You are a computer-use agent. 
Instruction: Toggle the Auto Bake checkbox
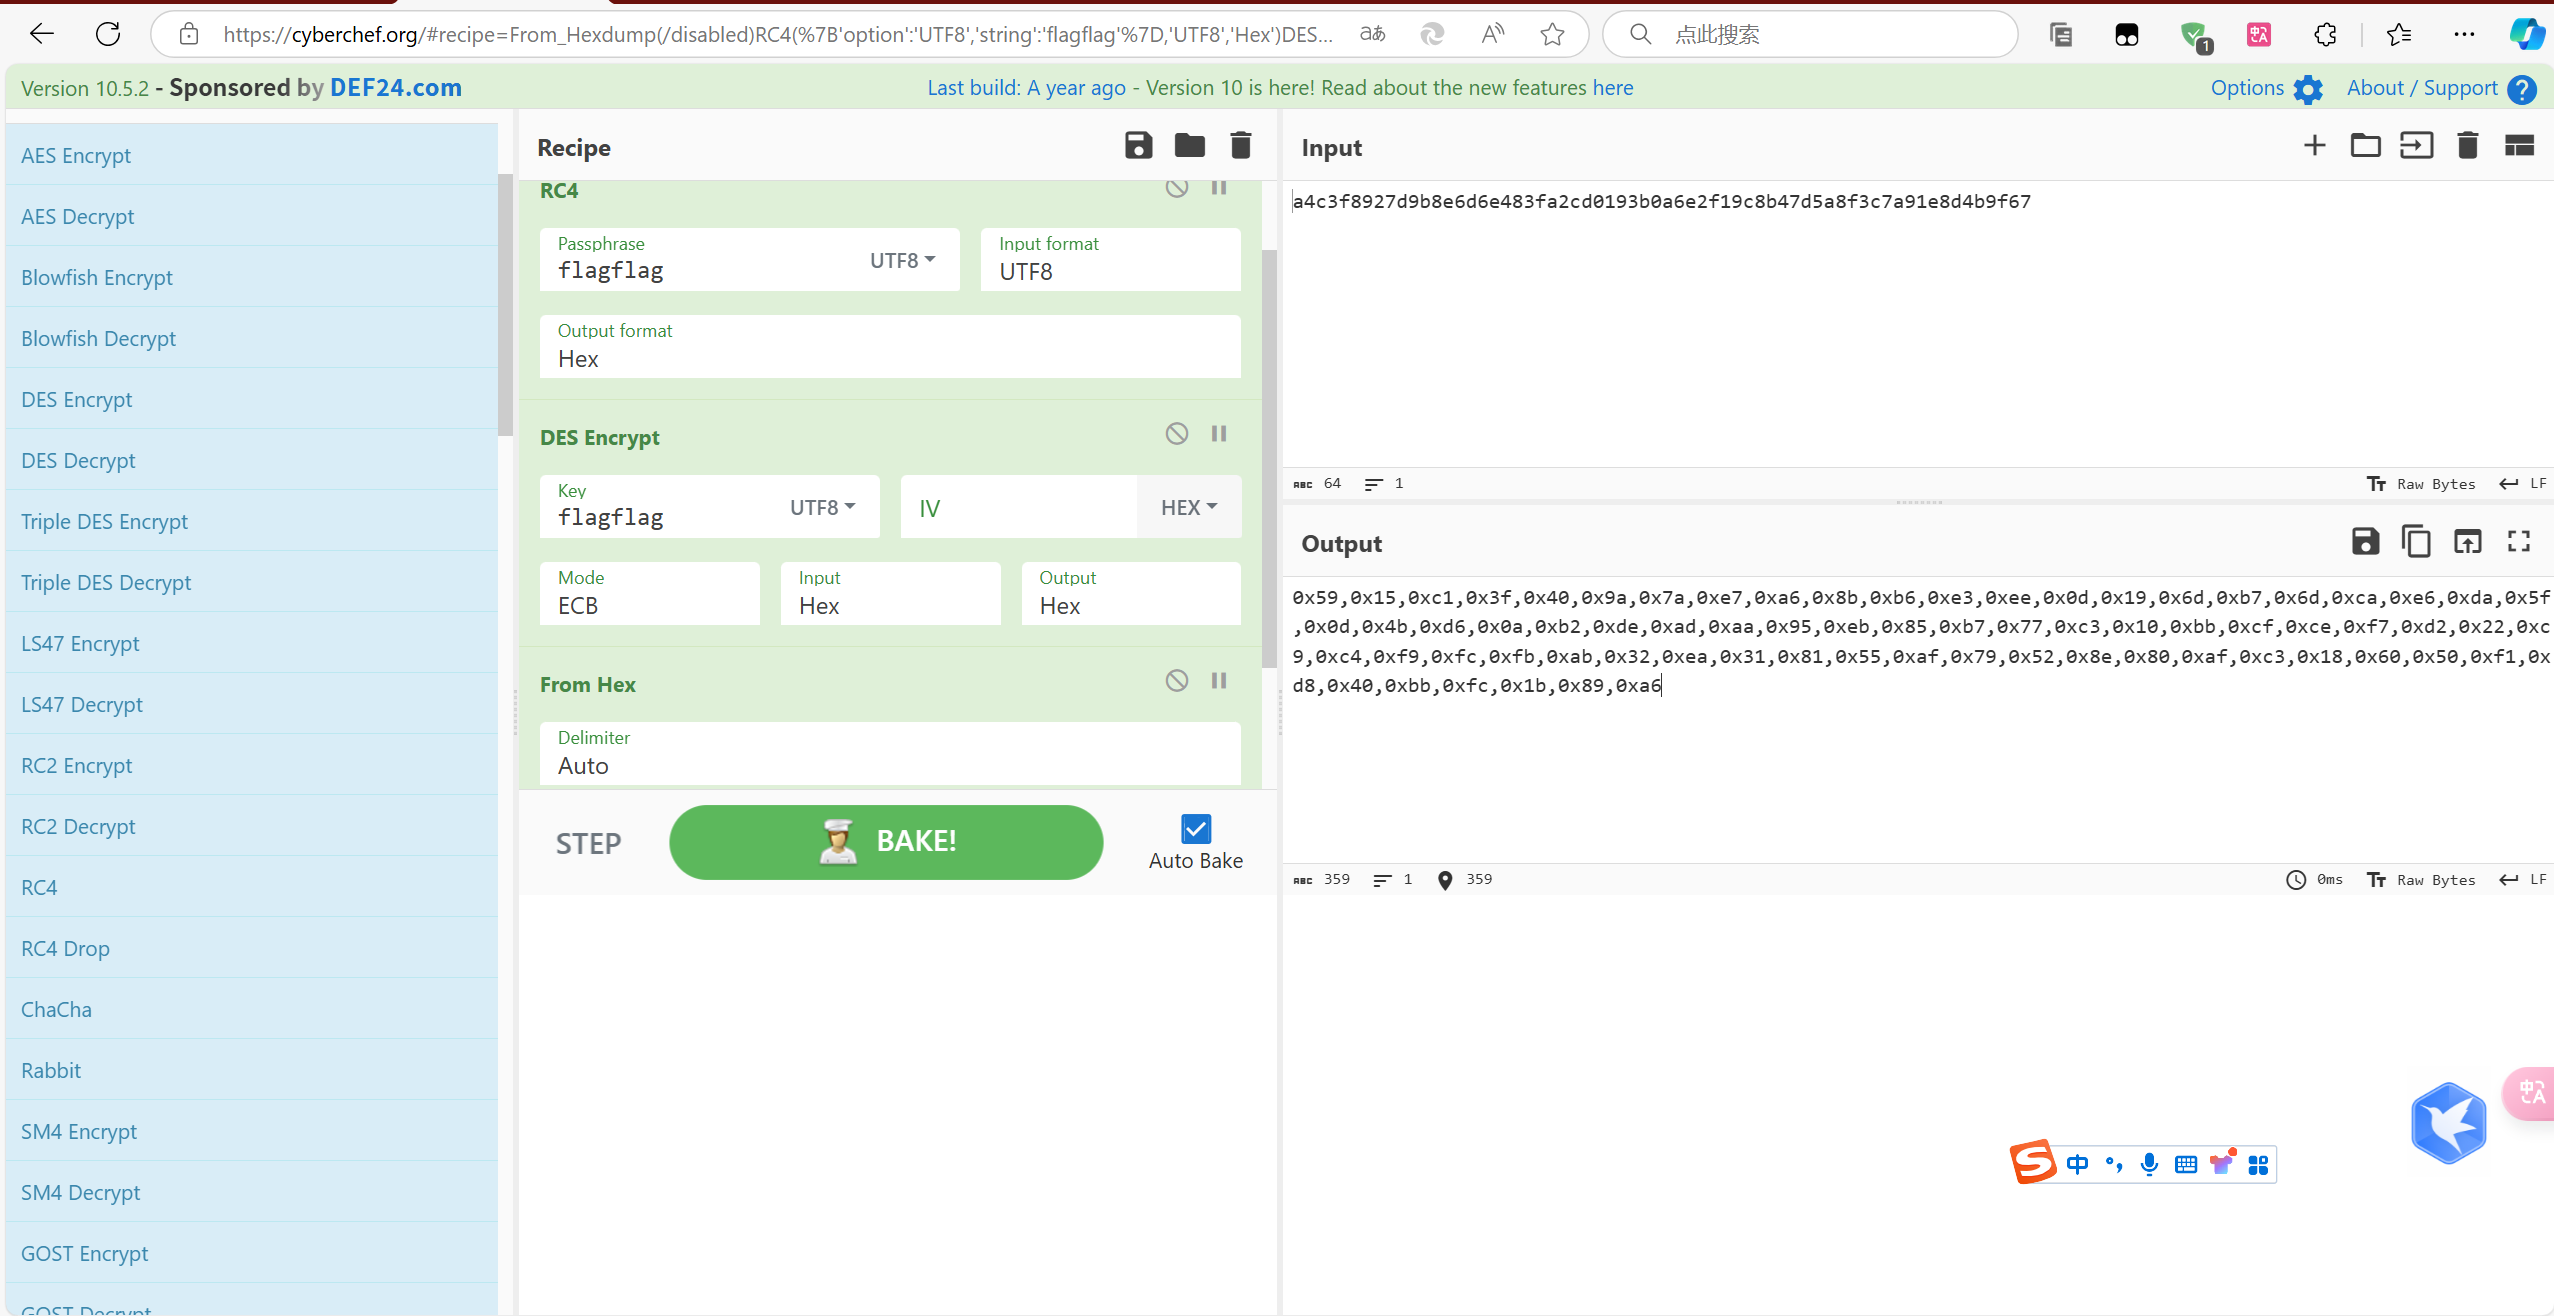coord(1195,829)
